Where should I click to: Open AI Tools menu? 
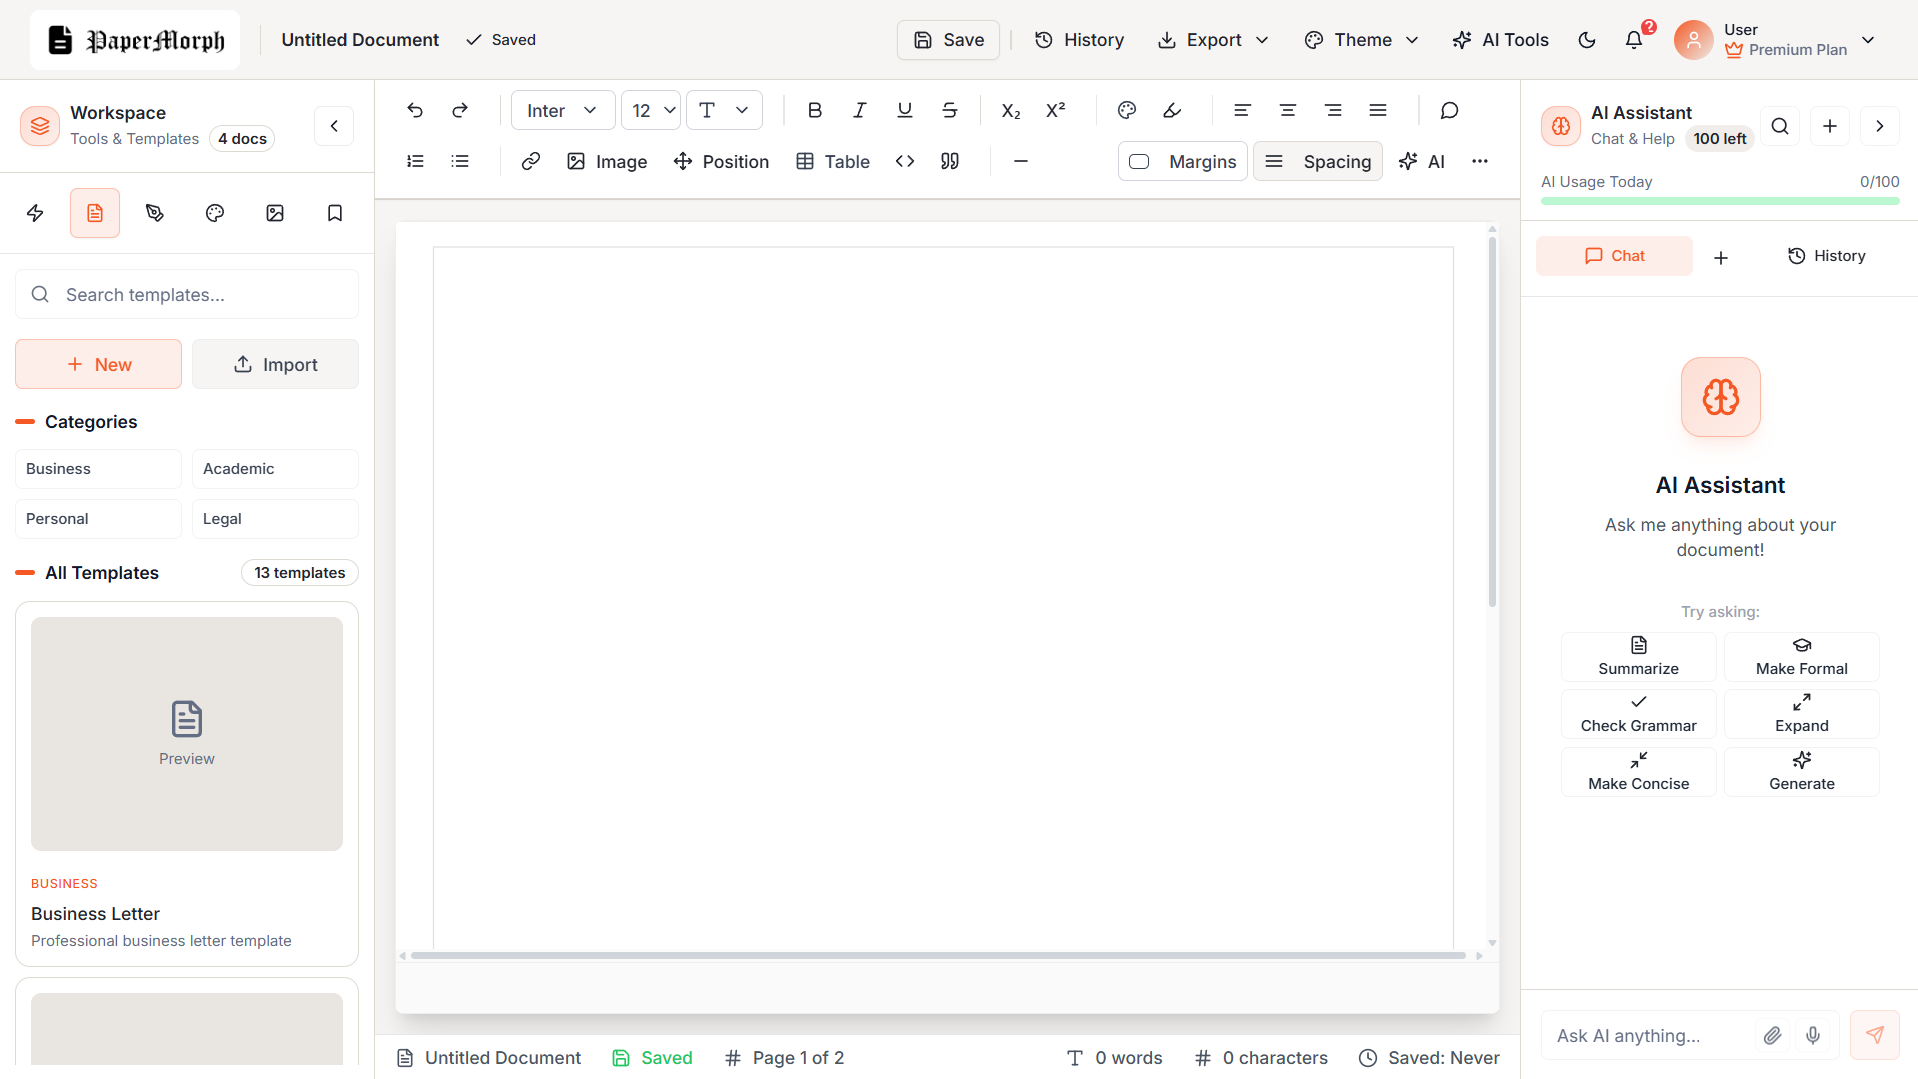pos(1500,40)
